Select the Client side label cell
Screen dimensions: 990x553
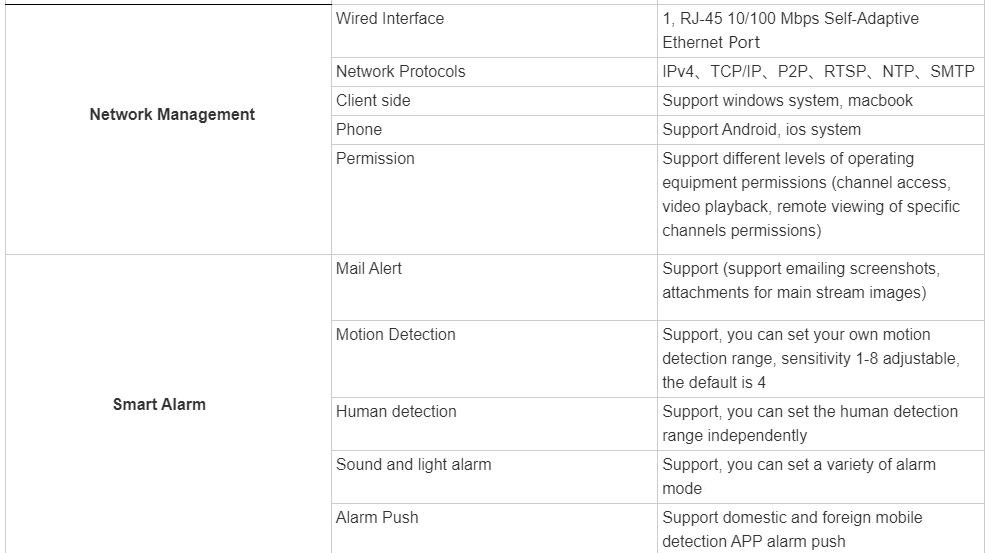pos(373,101)
